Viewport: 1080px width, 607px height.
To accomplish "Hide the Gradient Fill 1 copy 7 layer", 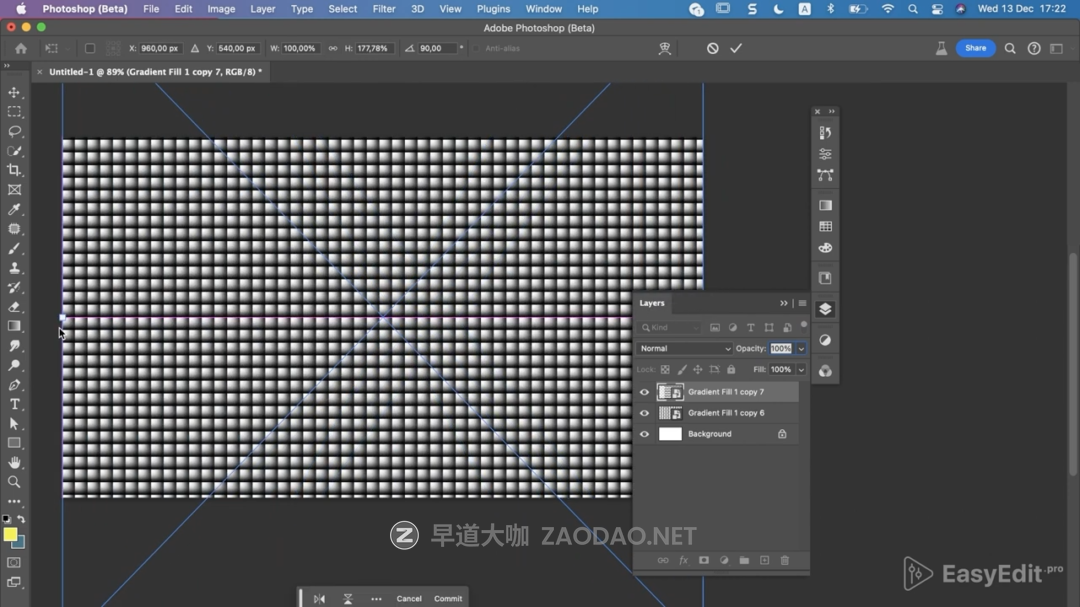I will 644,392.
